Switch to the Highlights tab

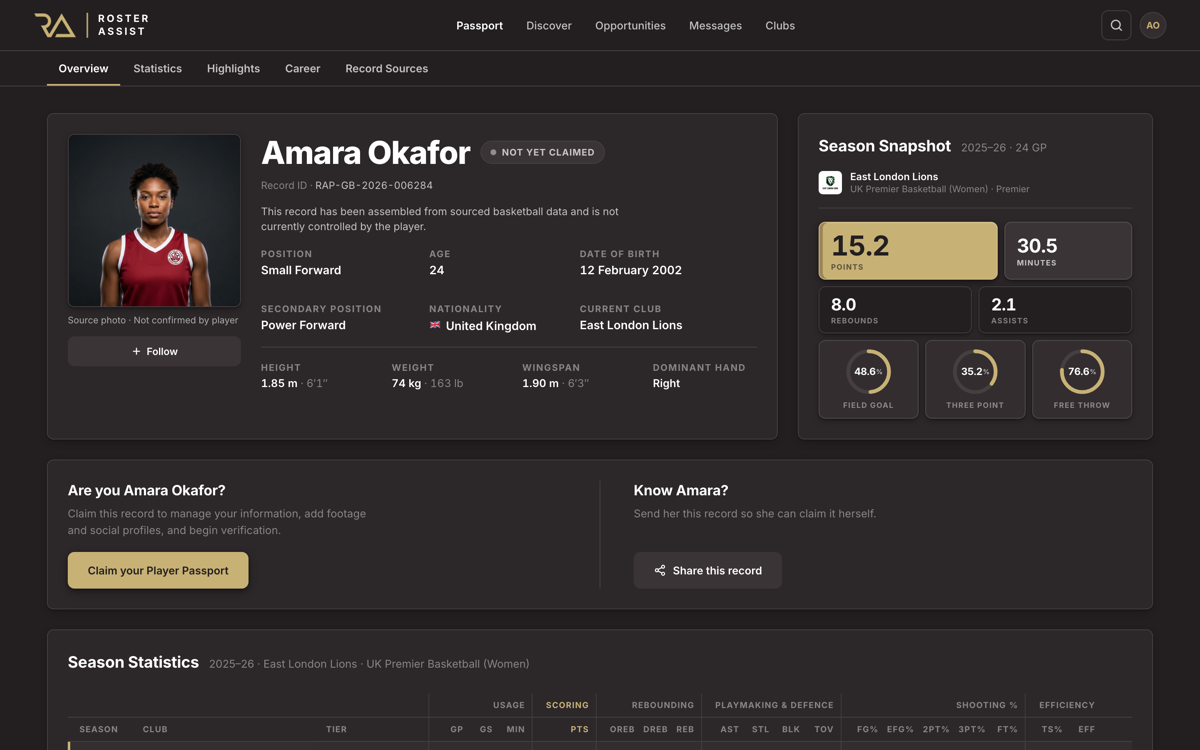tap(233, 68)
